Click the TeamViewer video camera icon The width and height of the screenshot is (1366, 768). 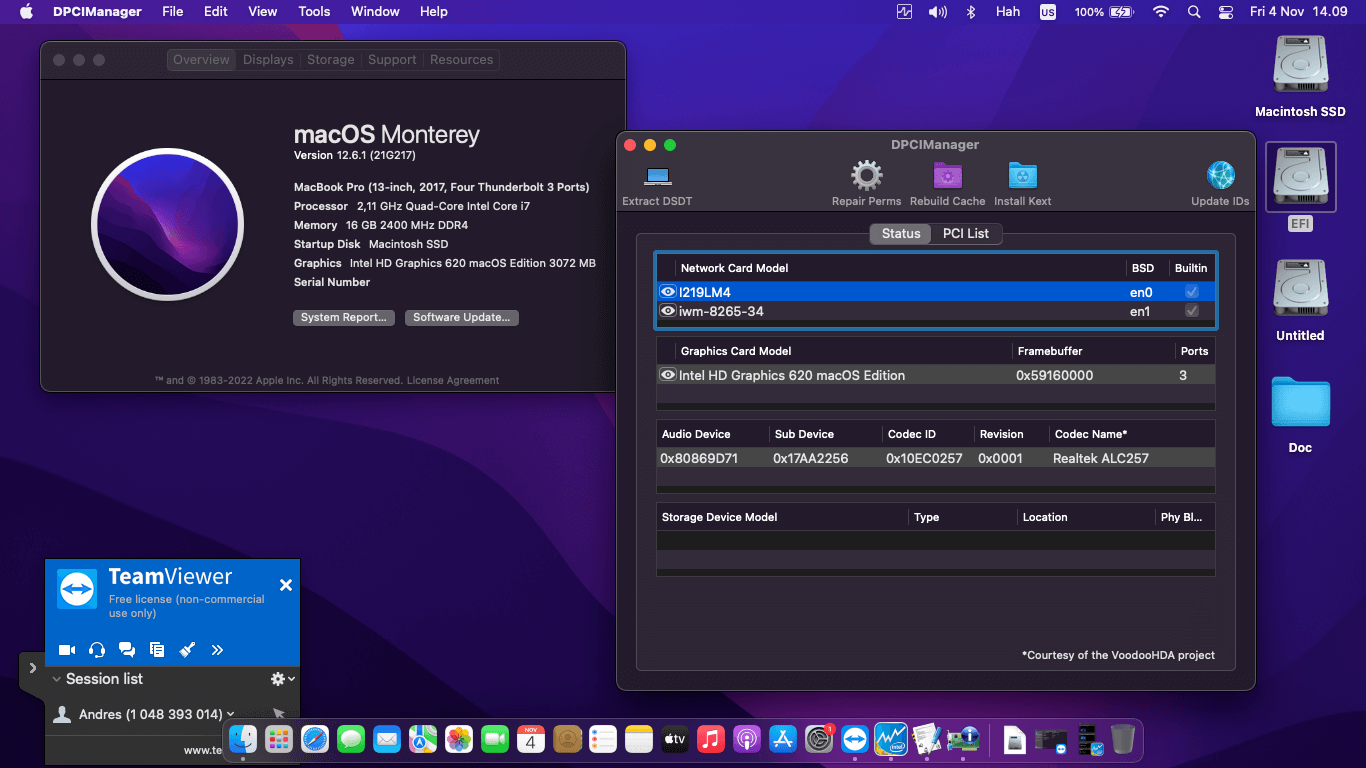[x=66, y=649]
